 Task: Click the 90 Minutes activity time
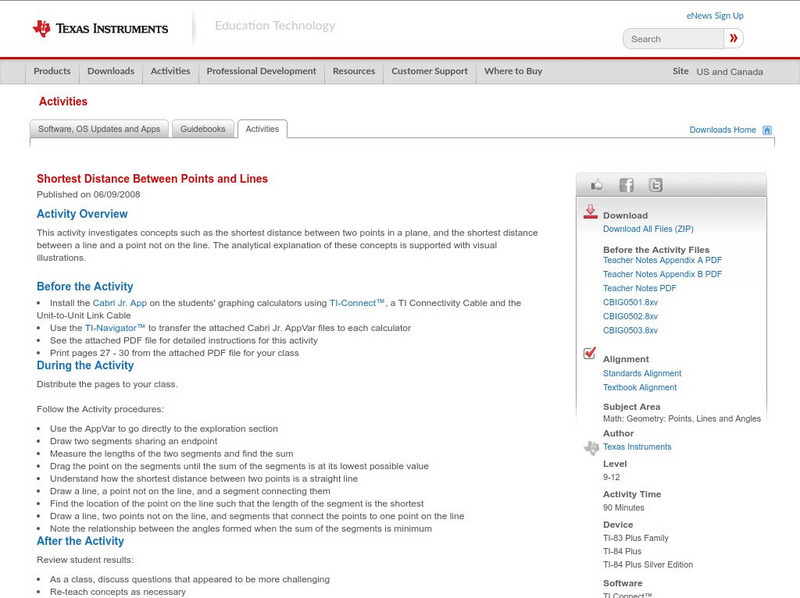point(623,508)
